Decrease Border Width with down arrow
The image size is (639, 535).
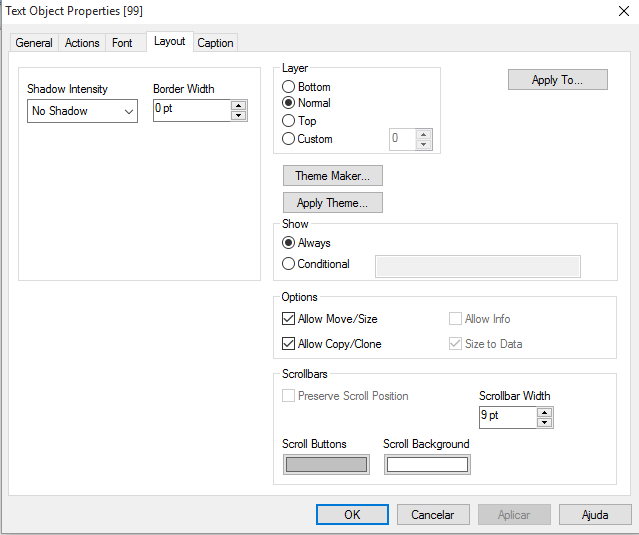click(238, 116)
